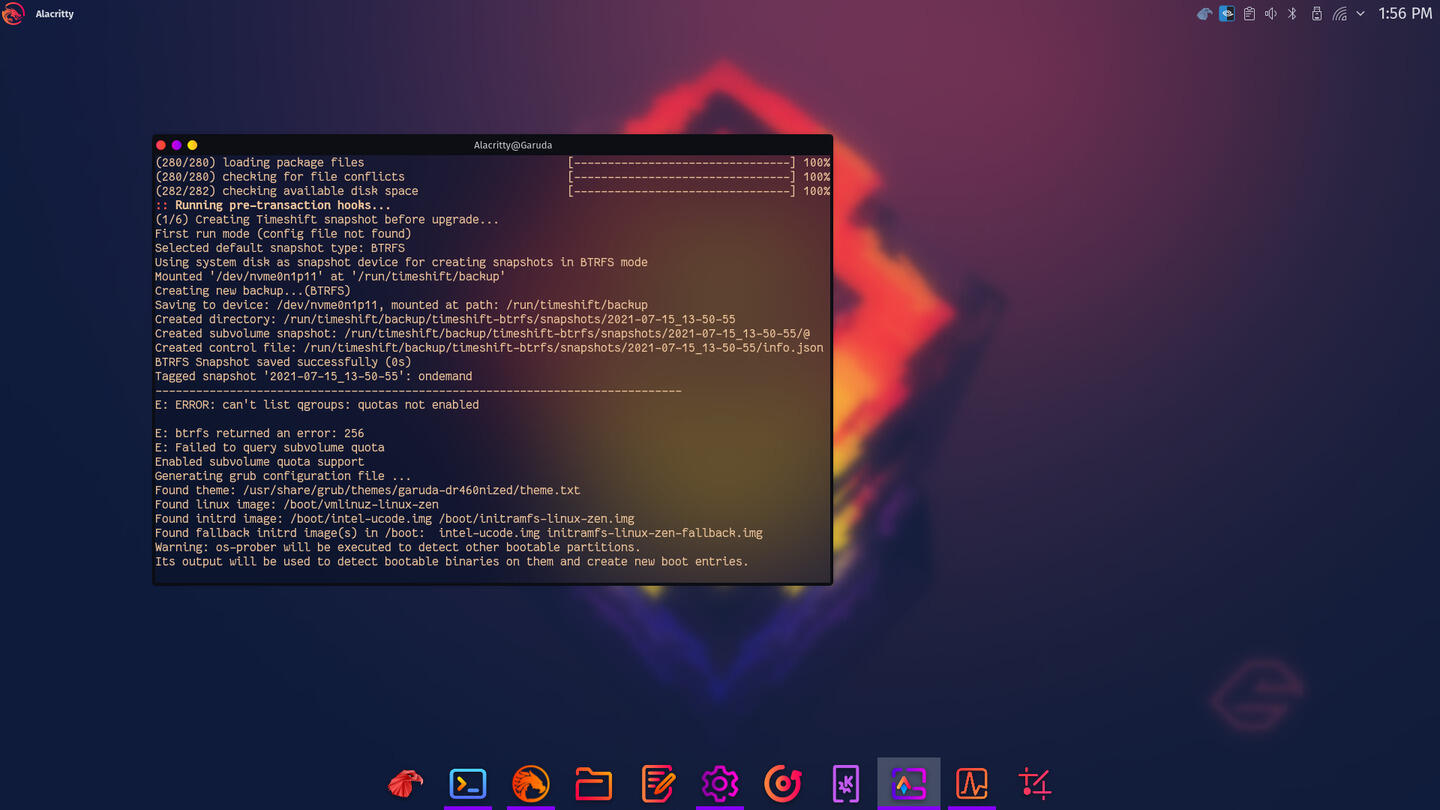Click the yellow dot window button on Alacritty
1440x810 pixels.
click(x=193, y=145)
